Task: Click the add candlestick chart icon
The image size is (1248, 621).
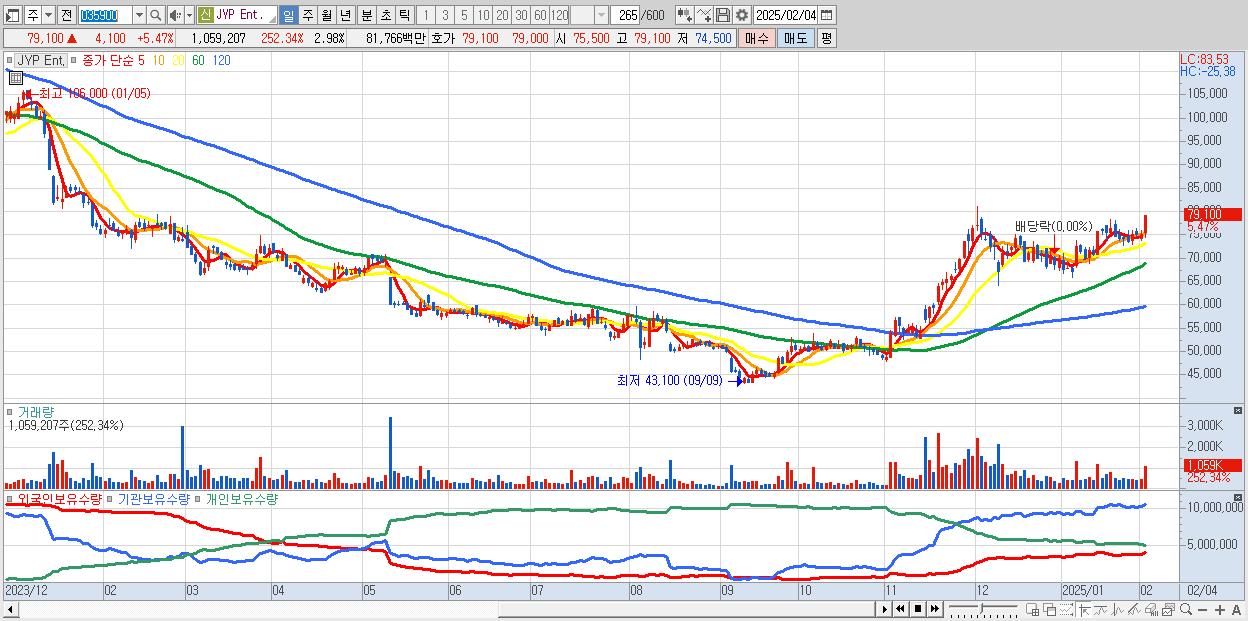Action: 685,15
